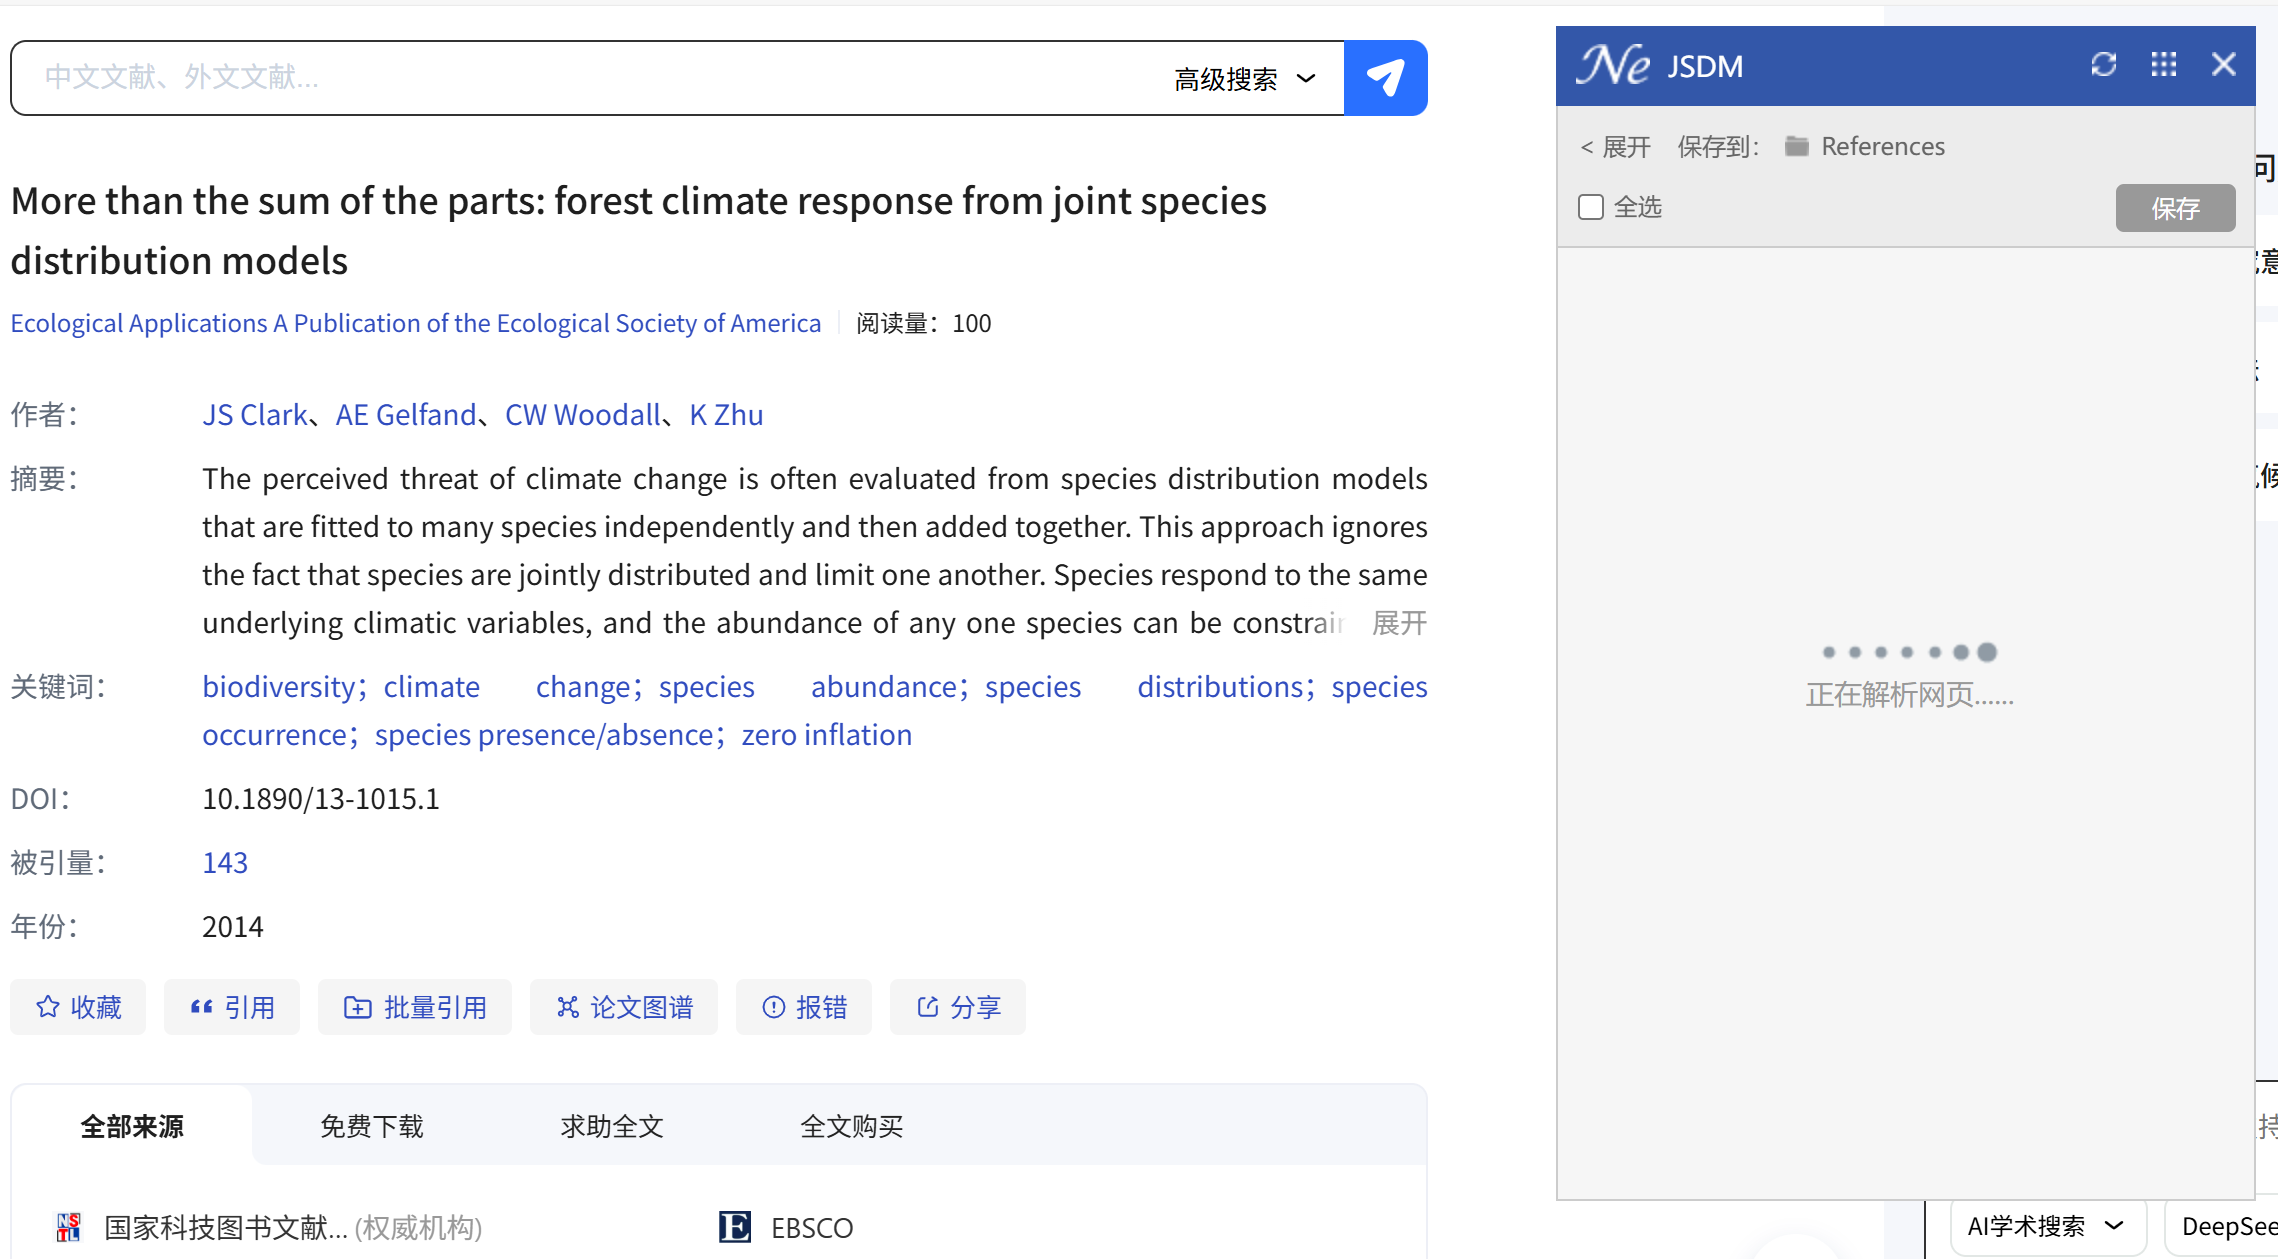The height and width of the screenshot is (1259, 2278).
Task: Expand the abstract with 展开
Action: [1399, 623]
